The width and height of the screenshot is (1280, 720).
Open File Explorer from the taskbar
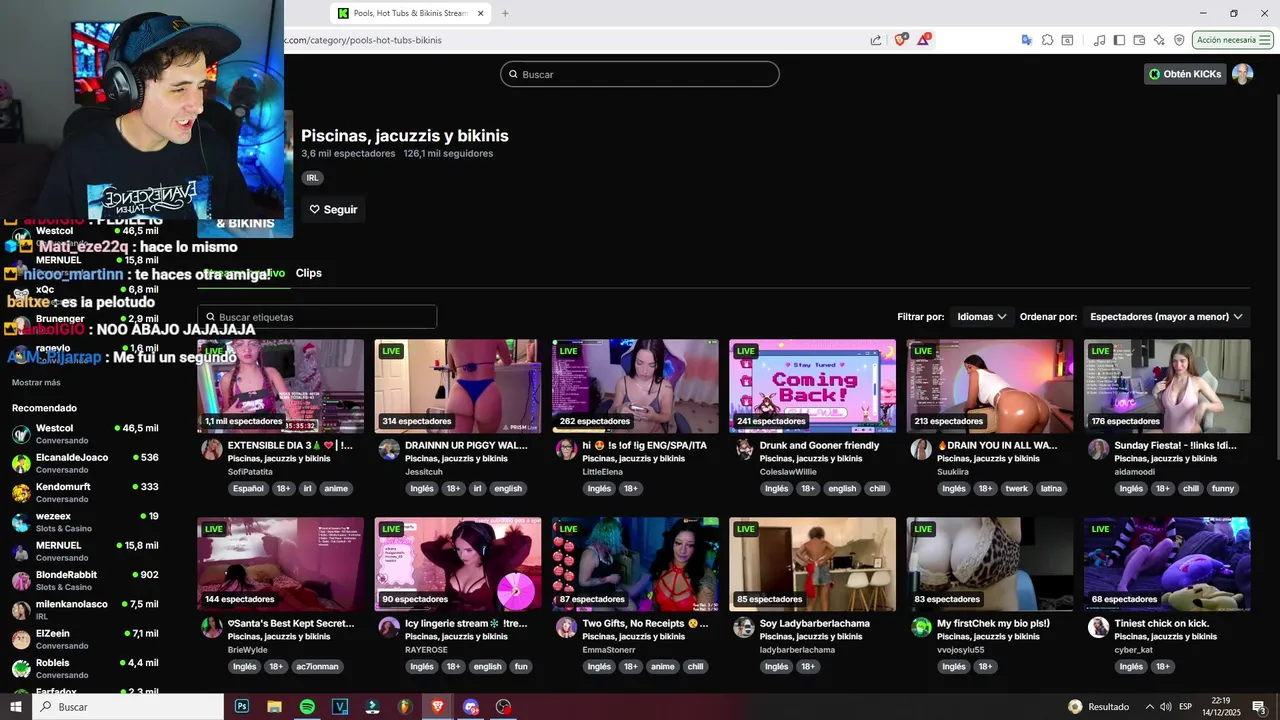(x=274, y=707)
